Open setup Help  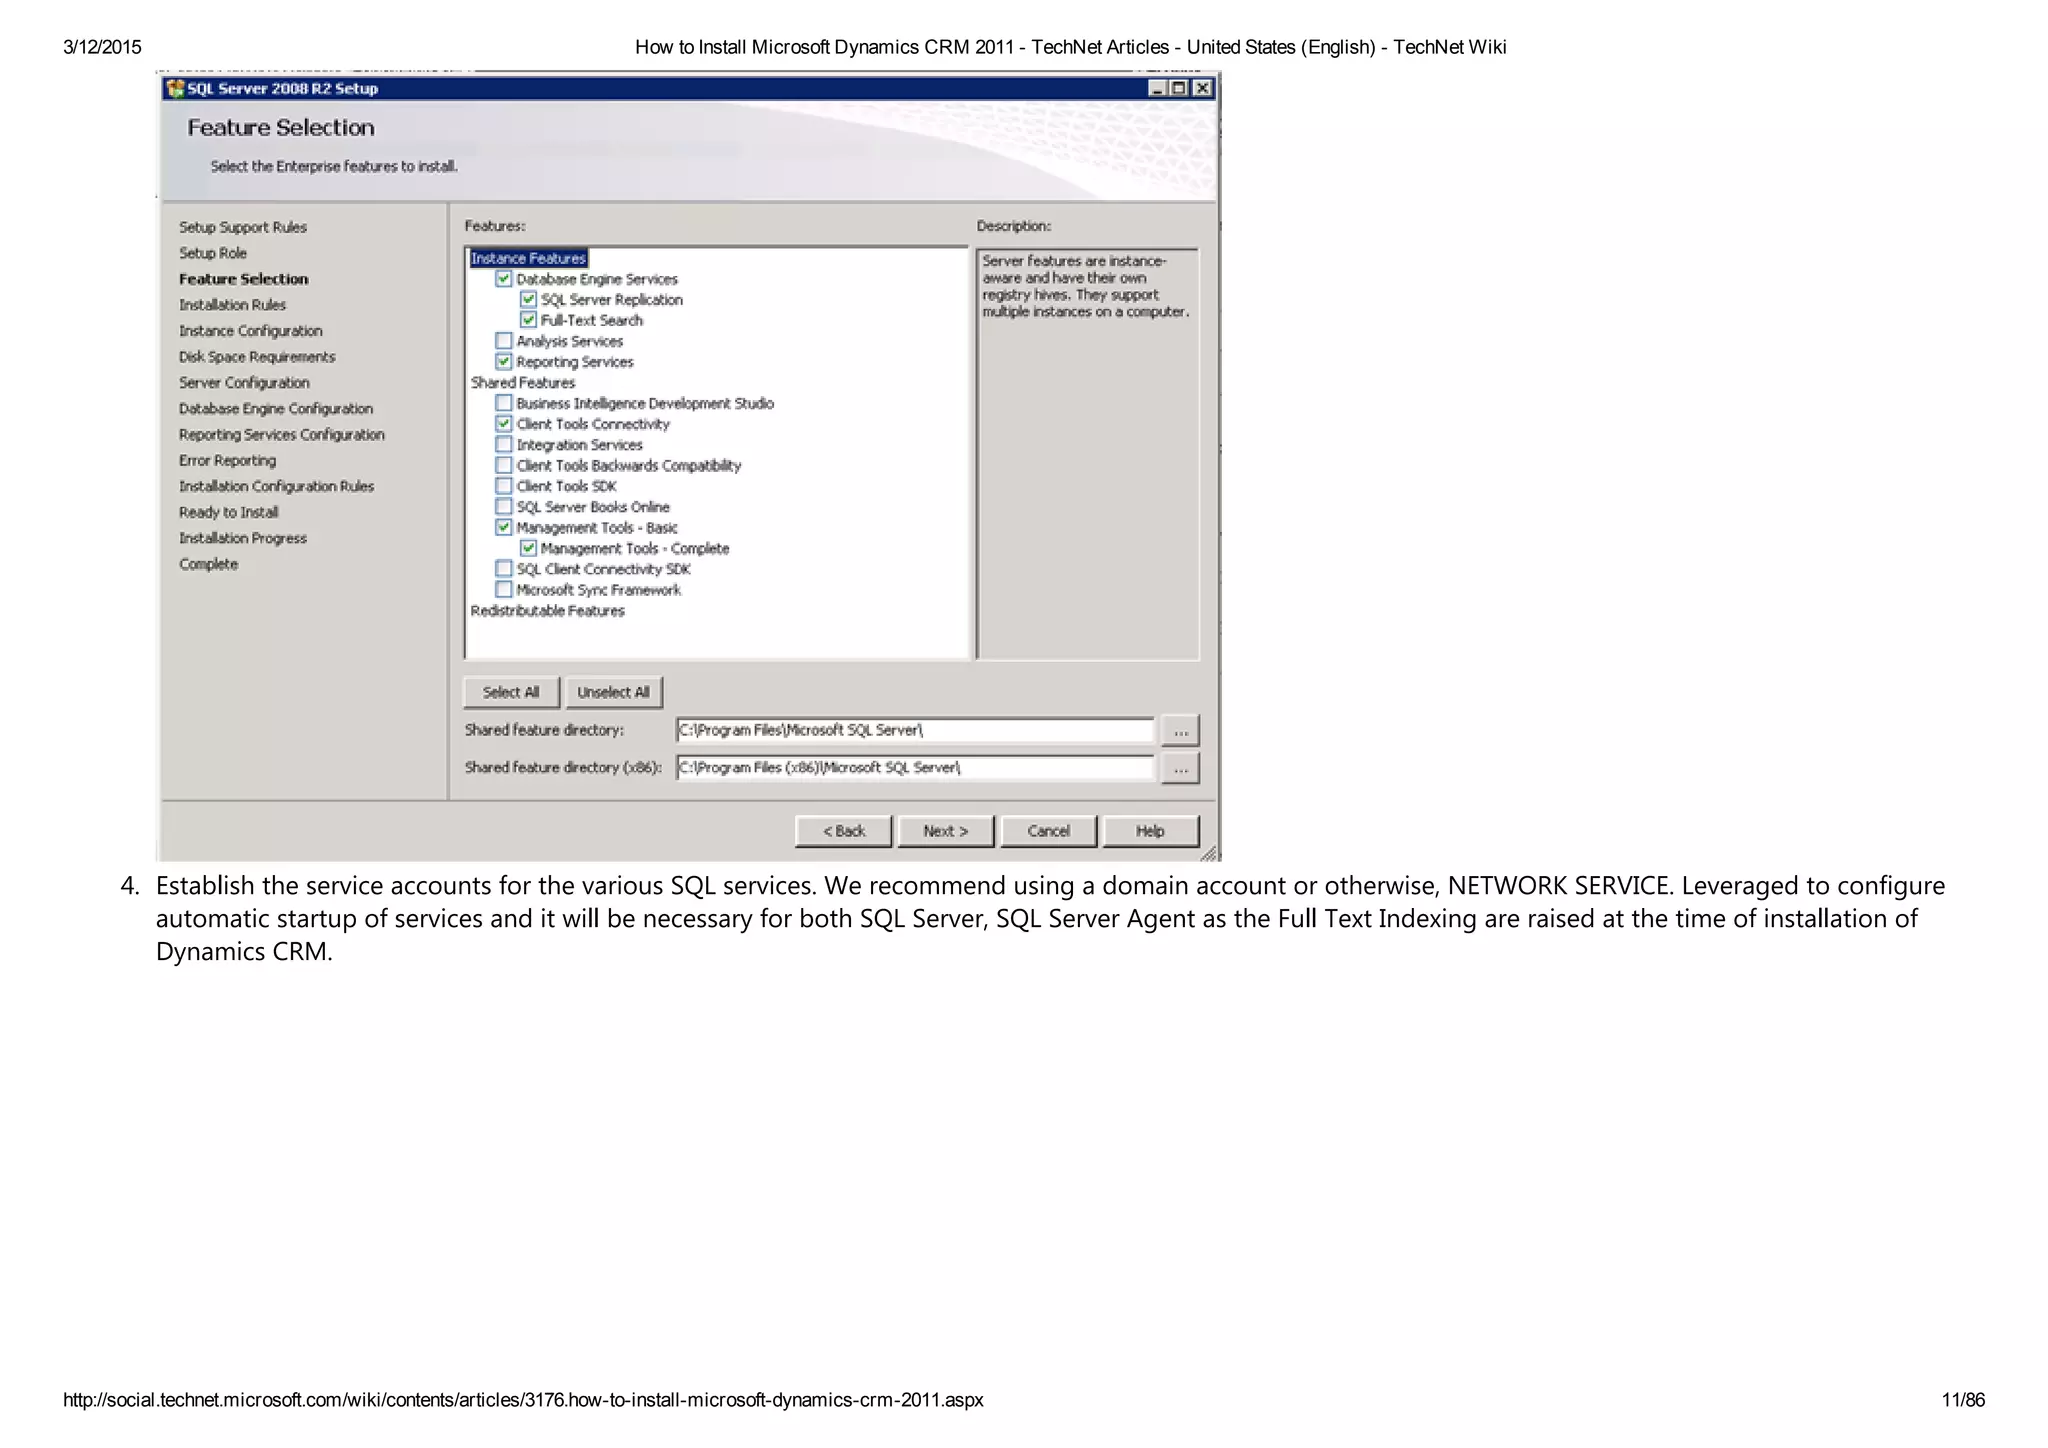click(1150, 831)
